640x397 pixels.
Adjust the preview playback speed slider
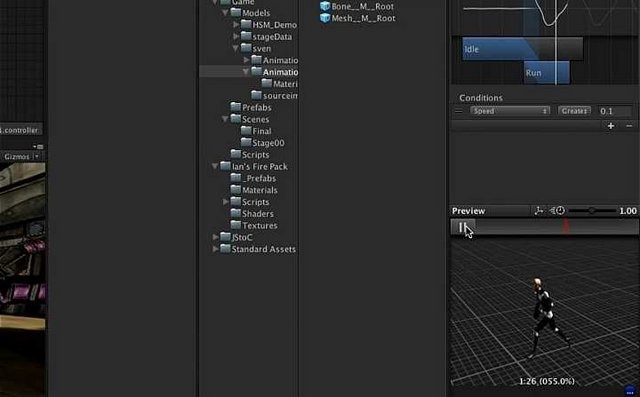pos(592,211)
